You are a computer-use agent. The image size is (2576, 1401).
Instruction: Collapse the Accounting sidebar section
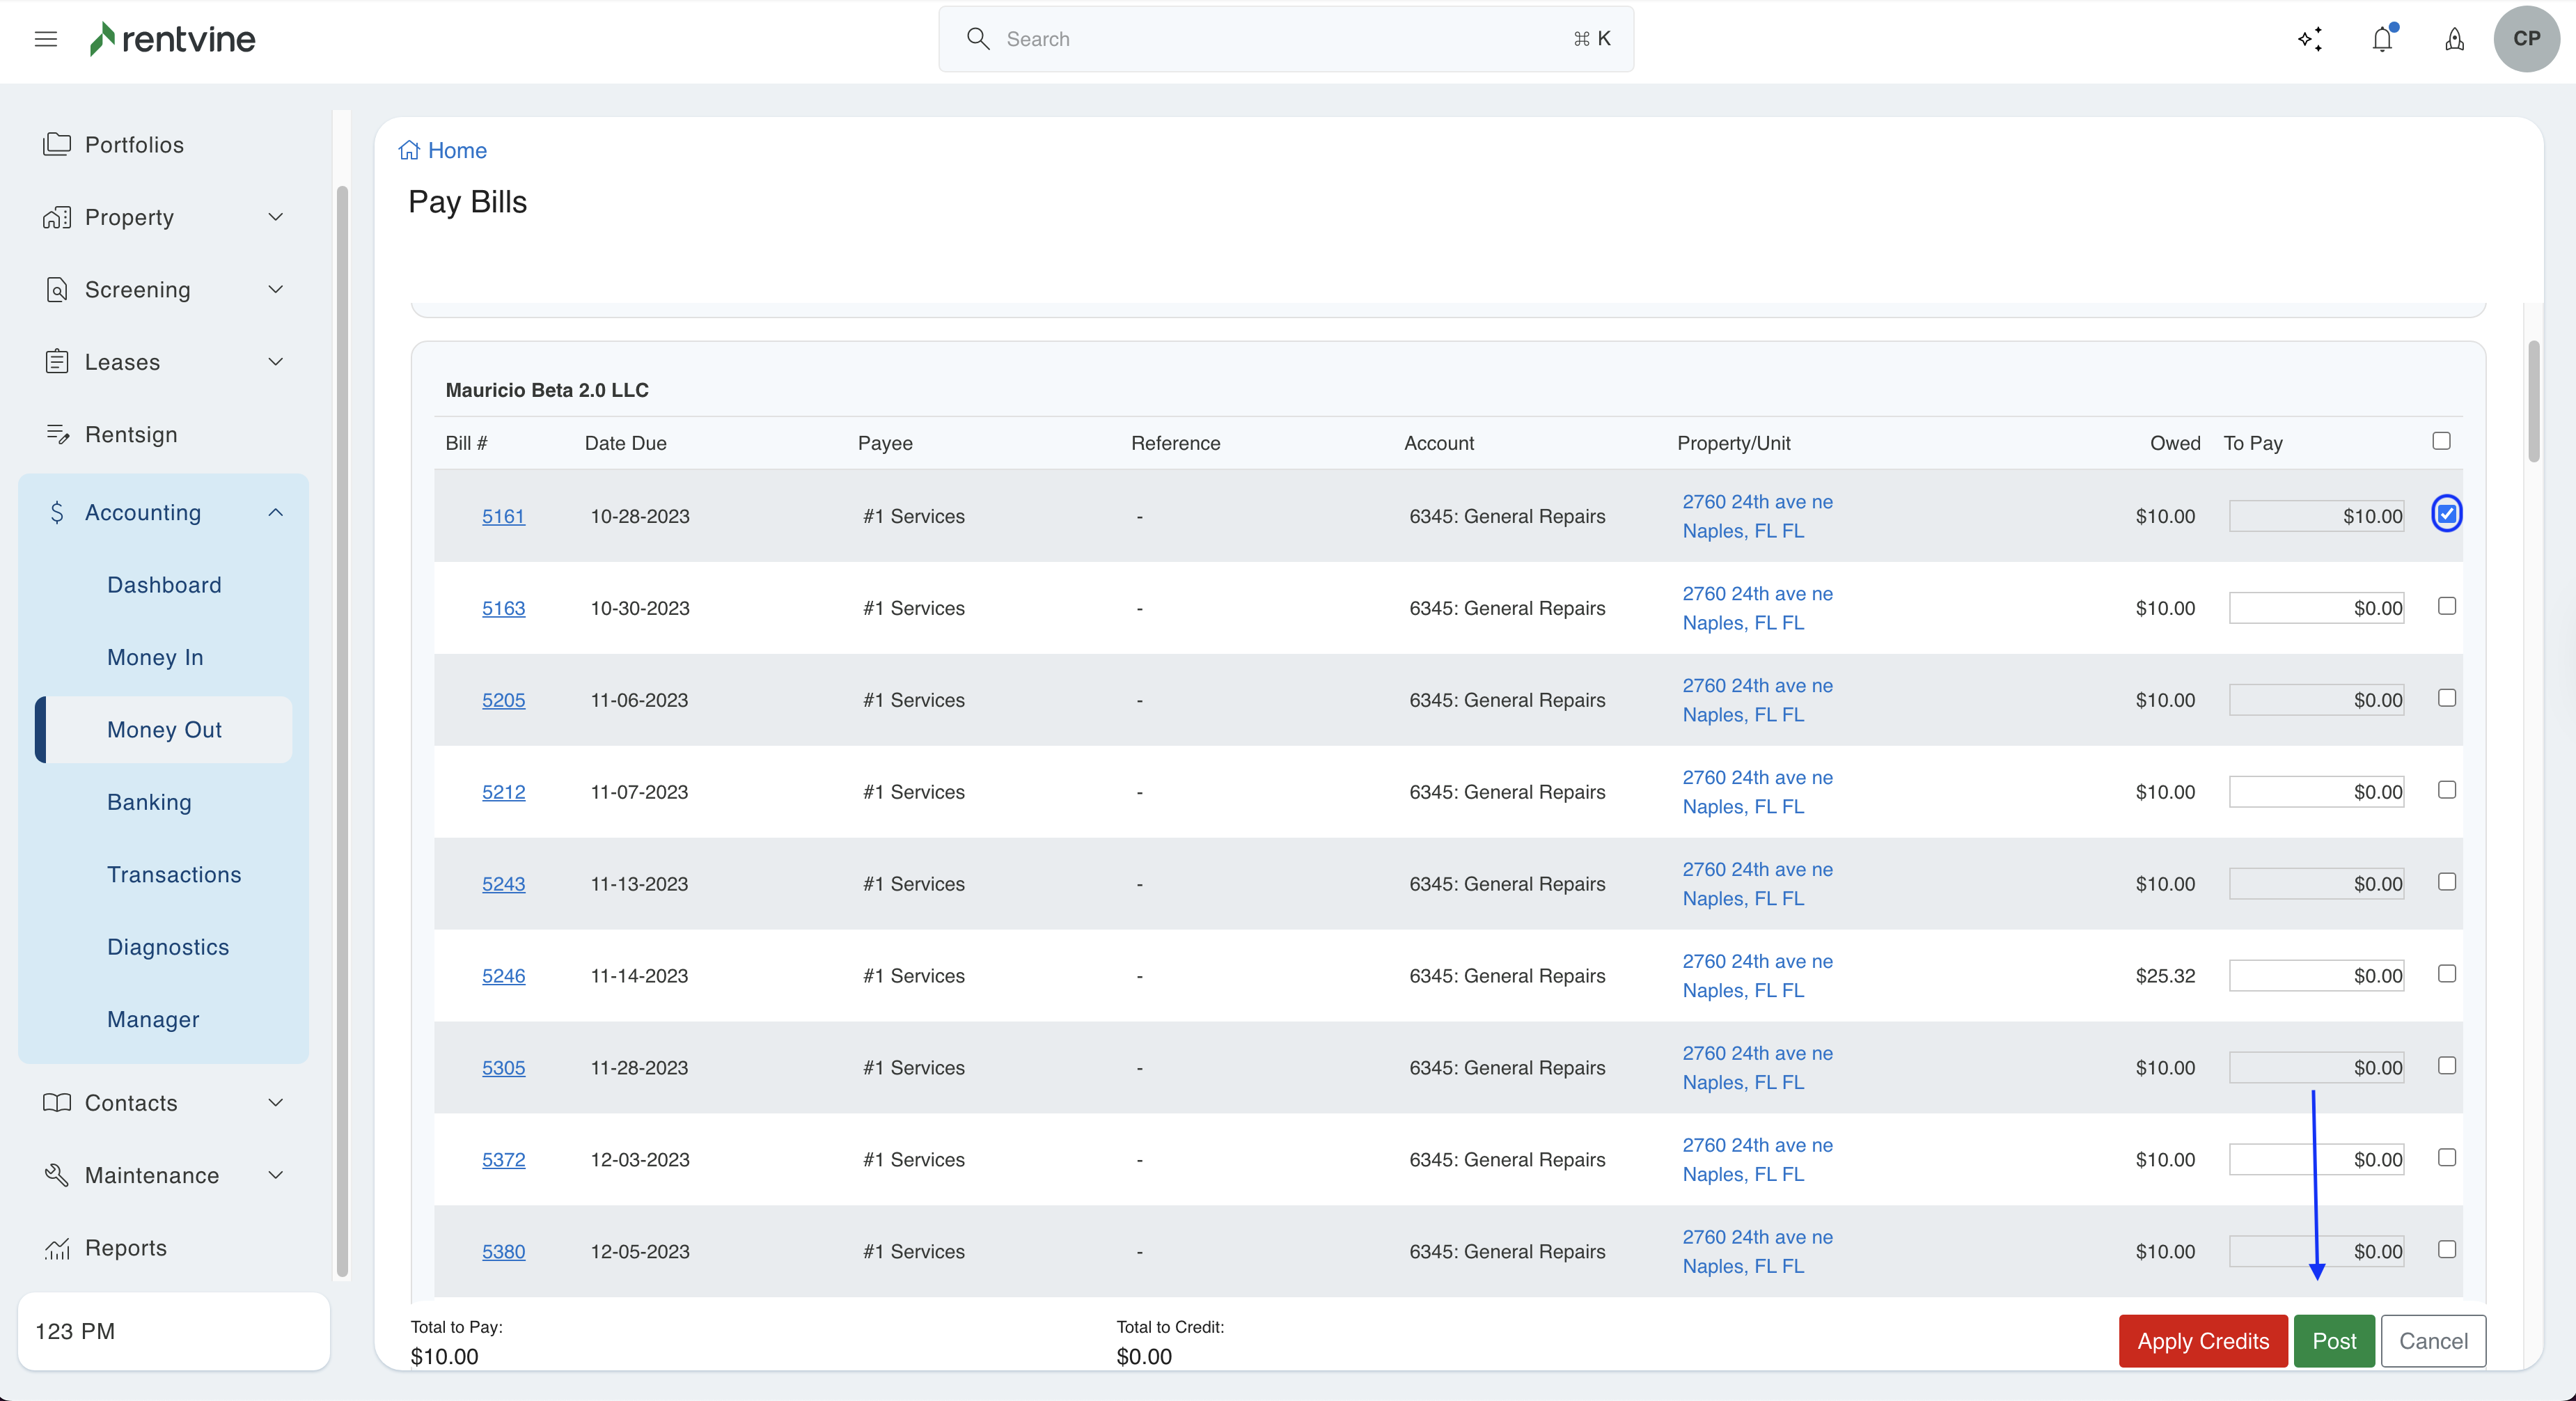pos(276,512)
